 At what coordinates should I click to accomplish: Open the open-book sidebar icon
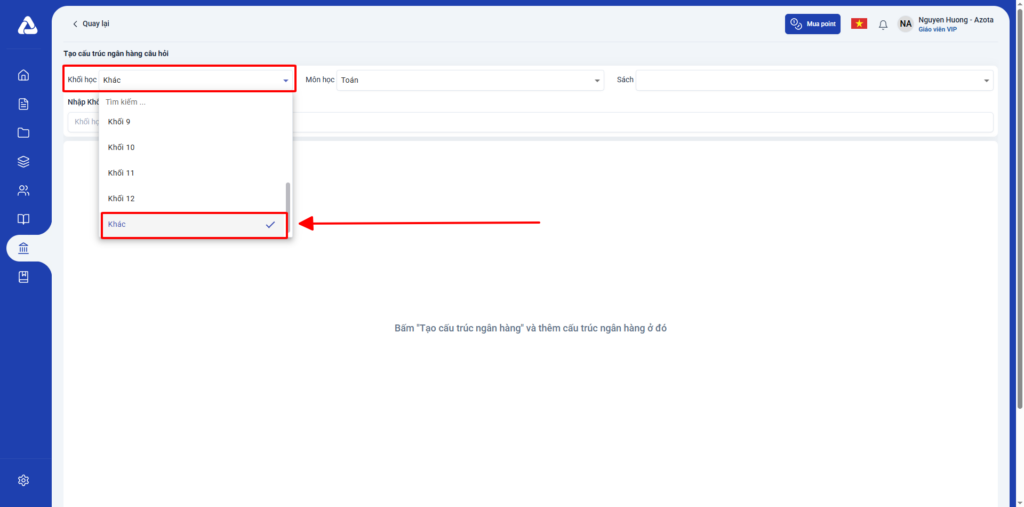(x=24, y=219)
